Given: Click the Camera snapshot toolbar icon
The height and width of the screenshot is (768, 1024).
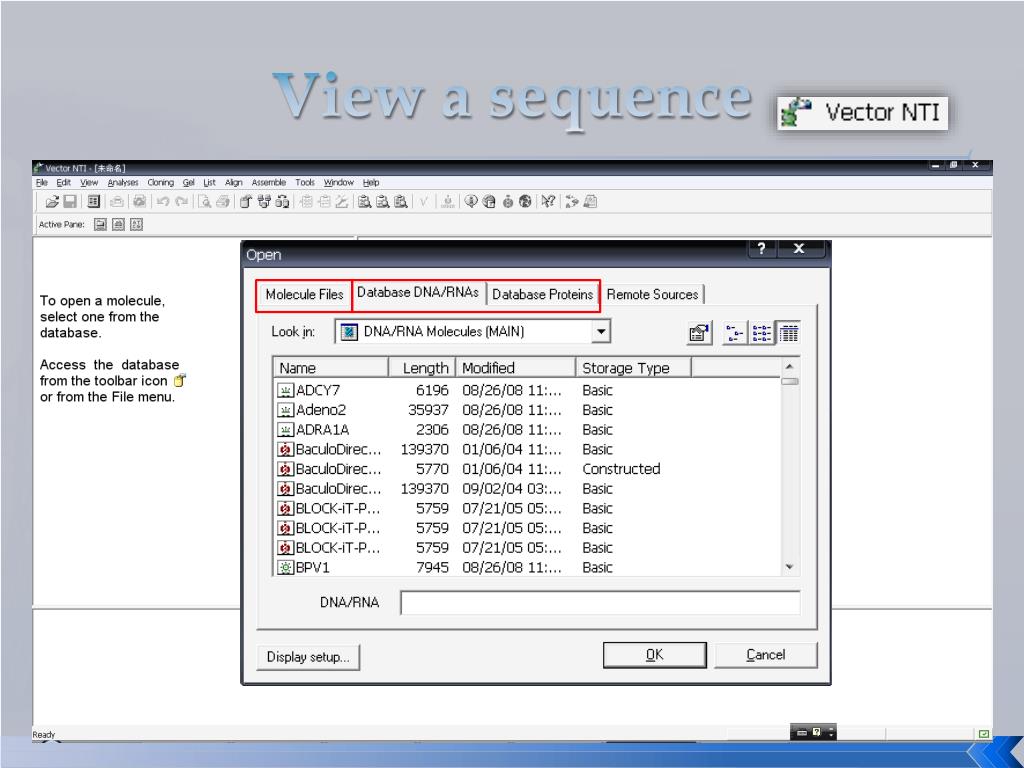Looking at the screenshot, I should tap(139, 202).
